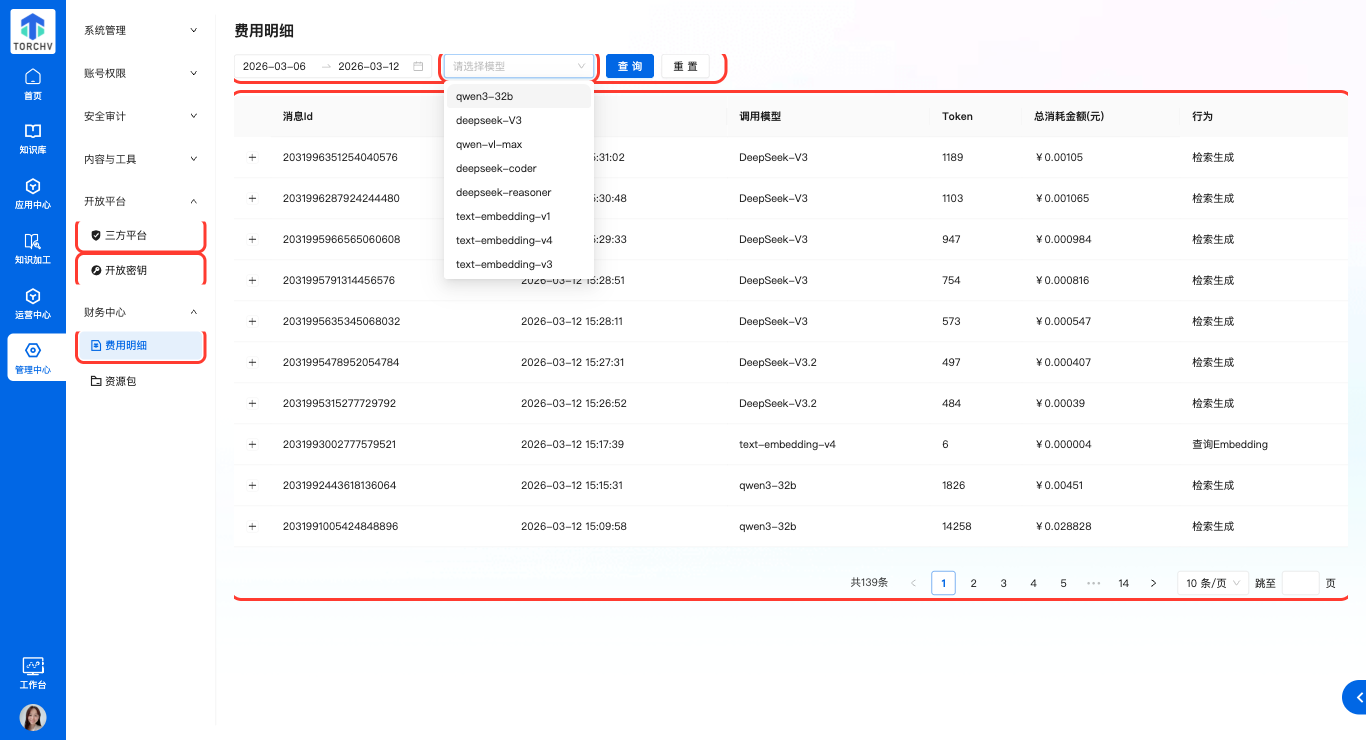Go to page 14 in pagination
The image size is (1366, 740).
coord(1123,583)
